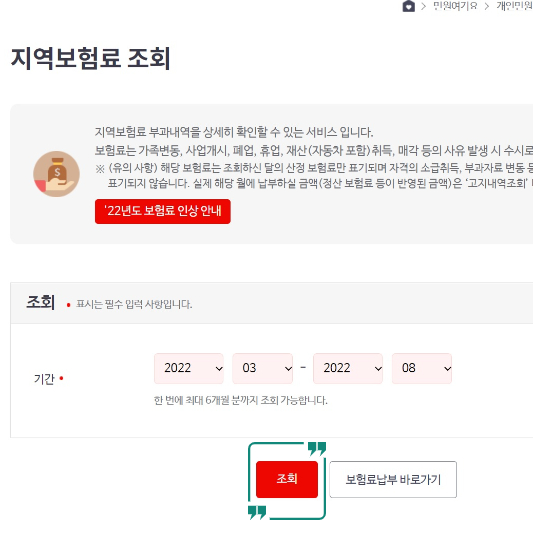The width and height of the screenshot is (533, 533).
Task: Select text 한 번에 최대 6개월 분까지 조회 가능합니다
Action: (x=241, y=400)
